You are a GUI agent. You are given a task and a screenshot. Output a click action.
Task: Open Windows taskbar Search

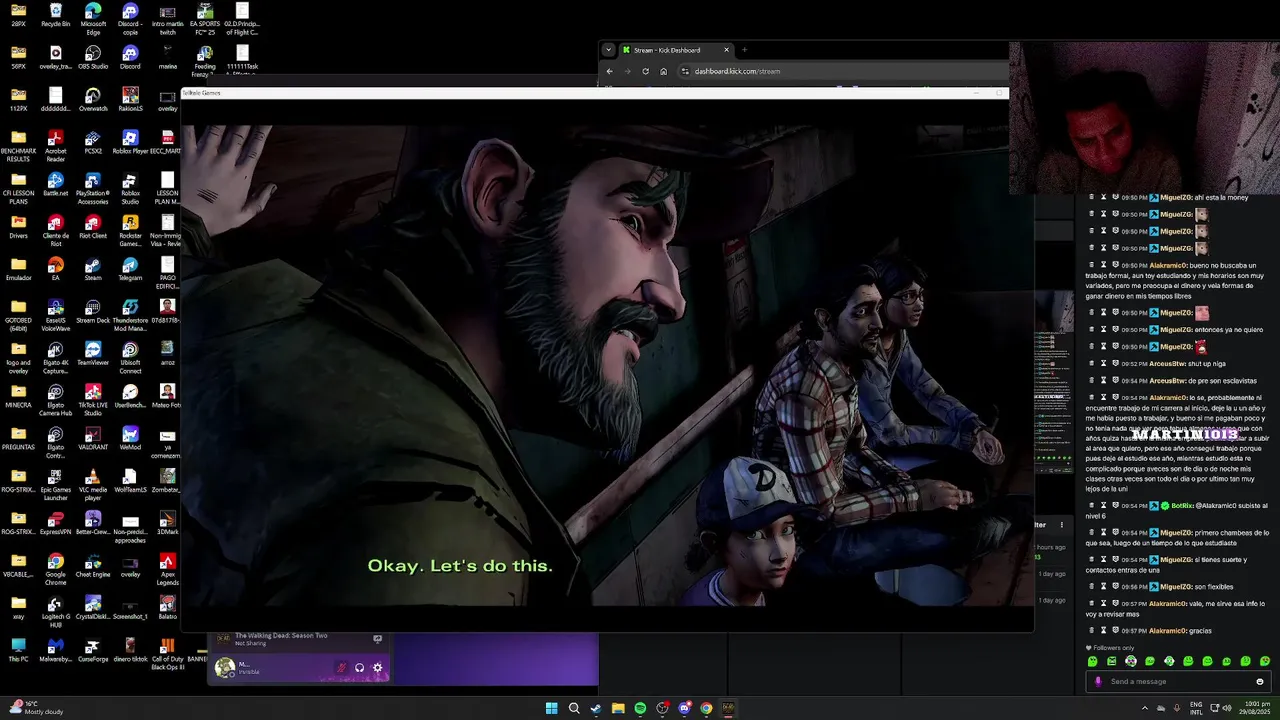[574, 708]
